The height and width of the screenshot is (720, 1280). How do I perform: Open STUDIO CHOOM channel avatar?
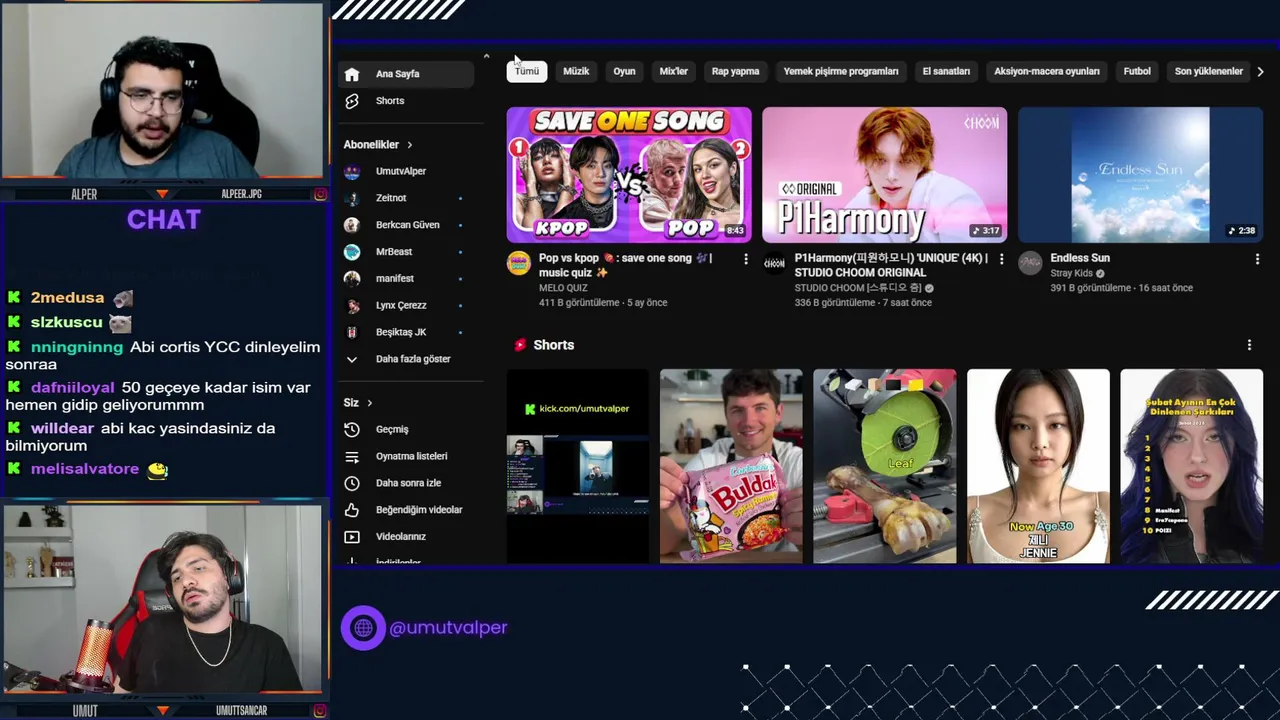[x=774, y=263]
